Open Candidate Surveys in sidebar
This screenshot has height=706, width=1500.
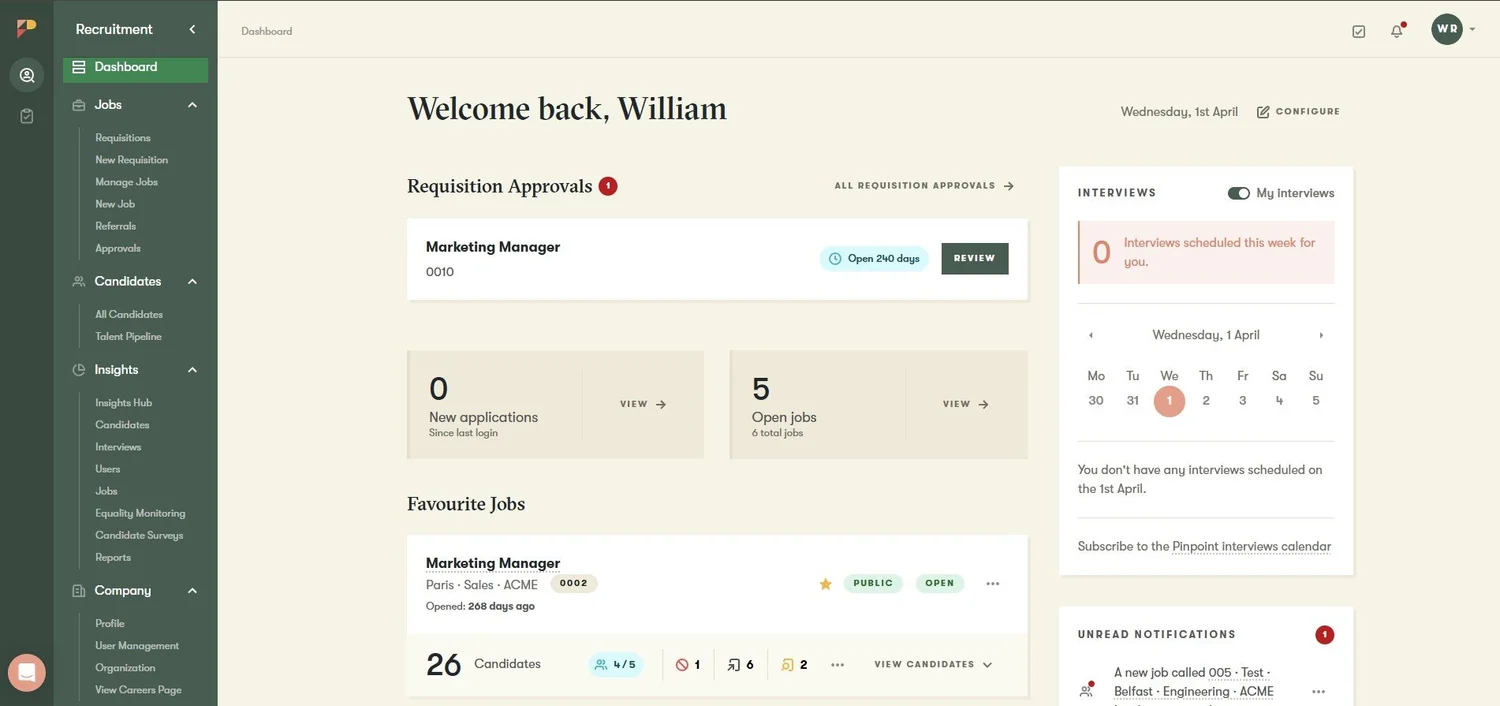tap(139, 535)
